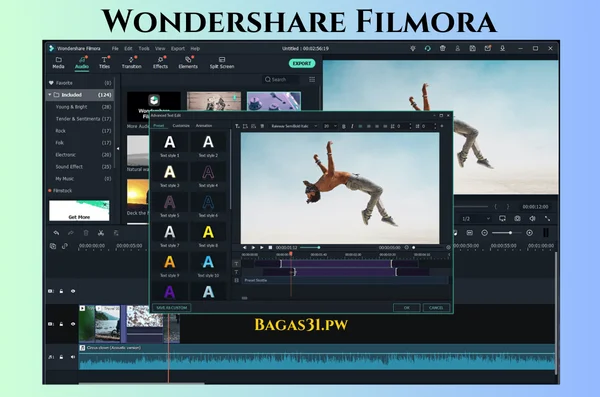Click the green EXPORT button
This screenshot has width=600, height=397.
point(302,63)
